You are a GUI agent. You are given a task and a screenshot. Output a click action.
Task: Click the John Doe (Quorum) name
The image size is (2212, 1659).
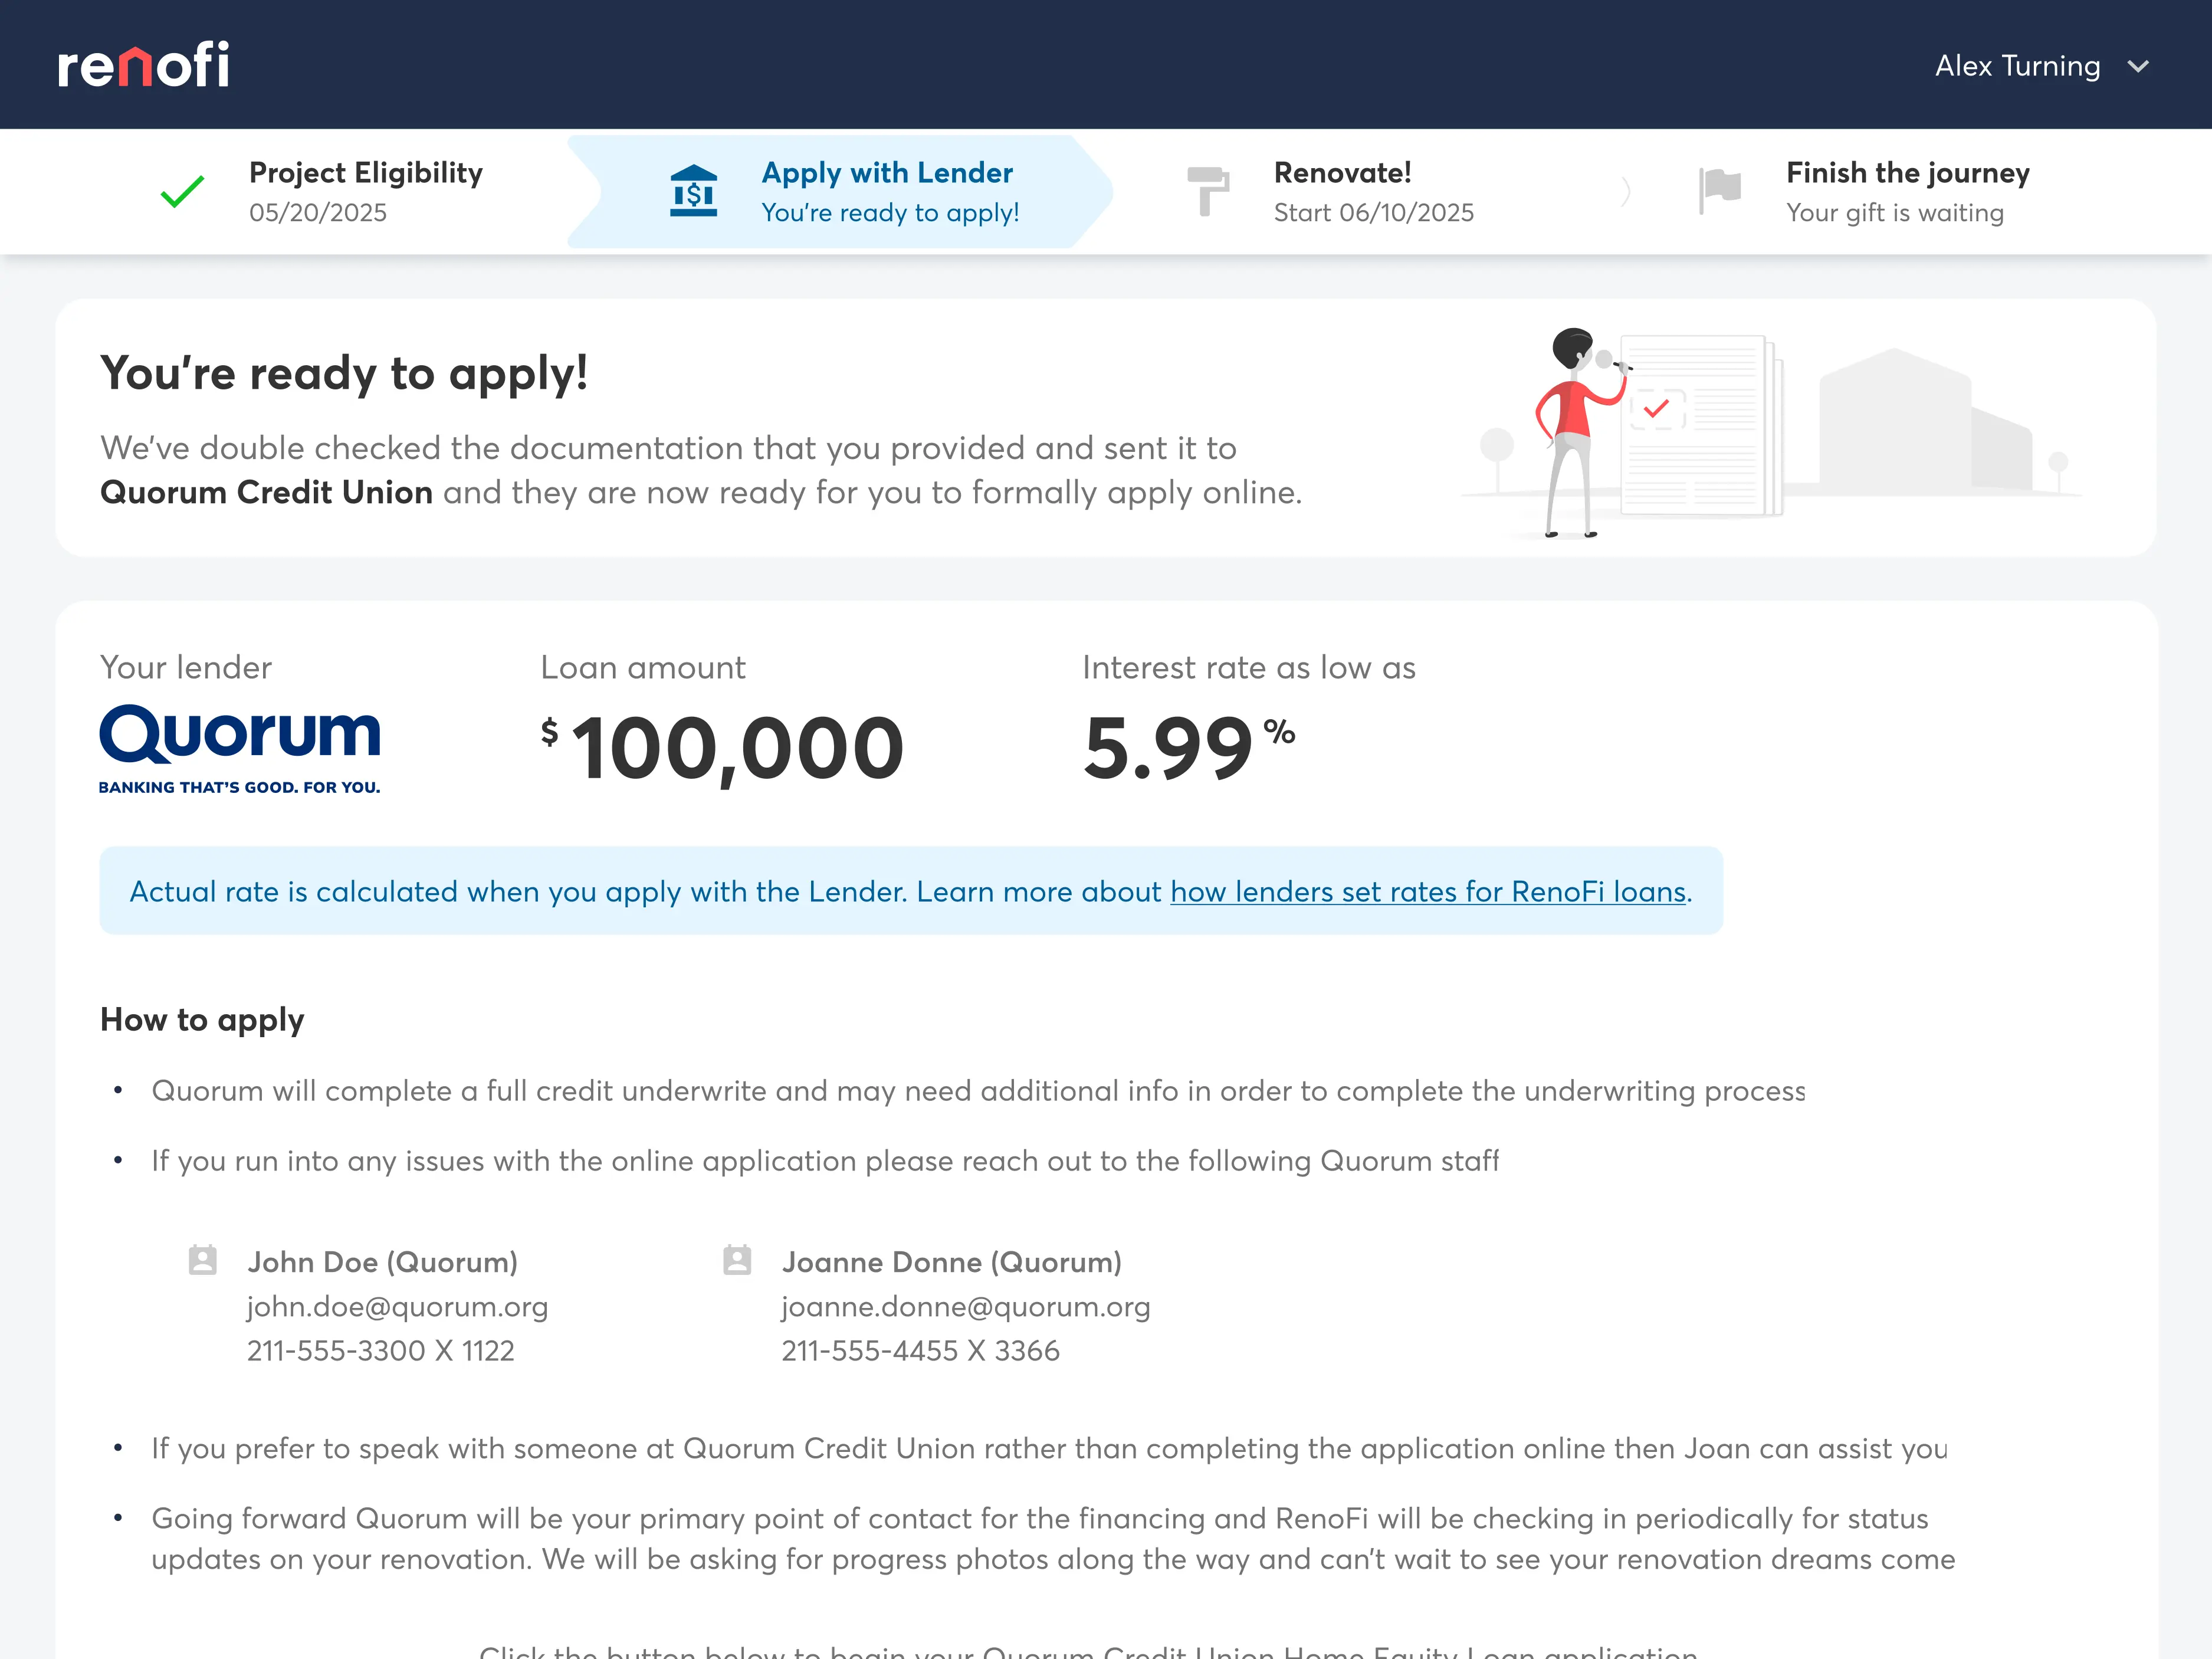point(383,1262)
